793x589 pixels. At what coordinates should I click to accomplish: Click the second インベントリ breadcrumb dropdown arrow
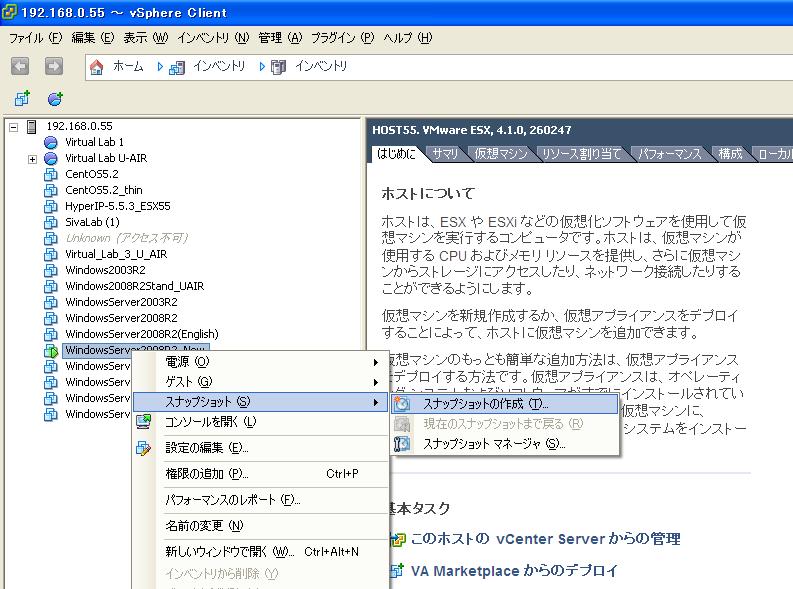tap(262, 67)
